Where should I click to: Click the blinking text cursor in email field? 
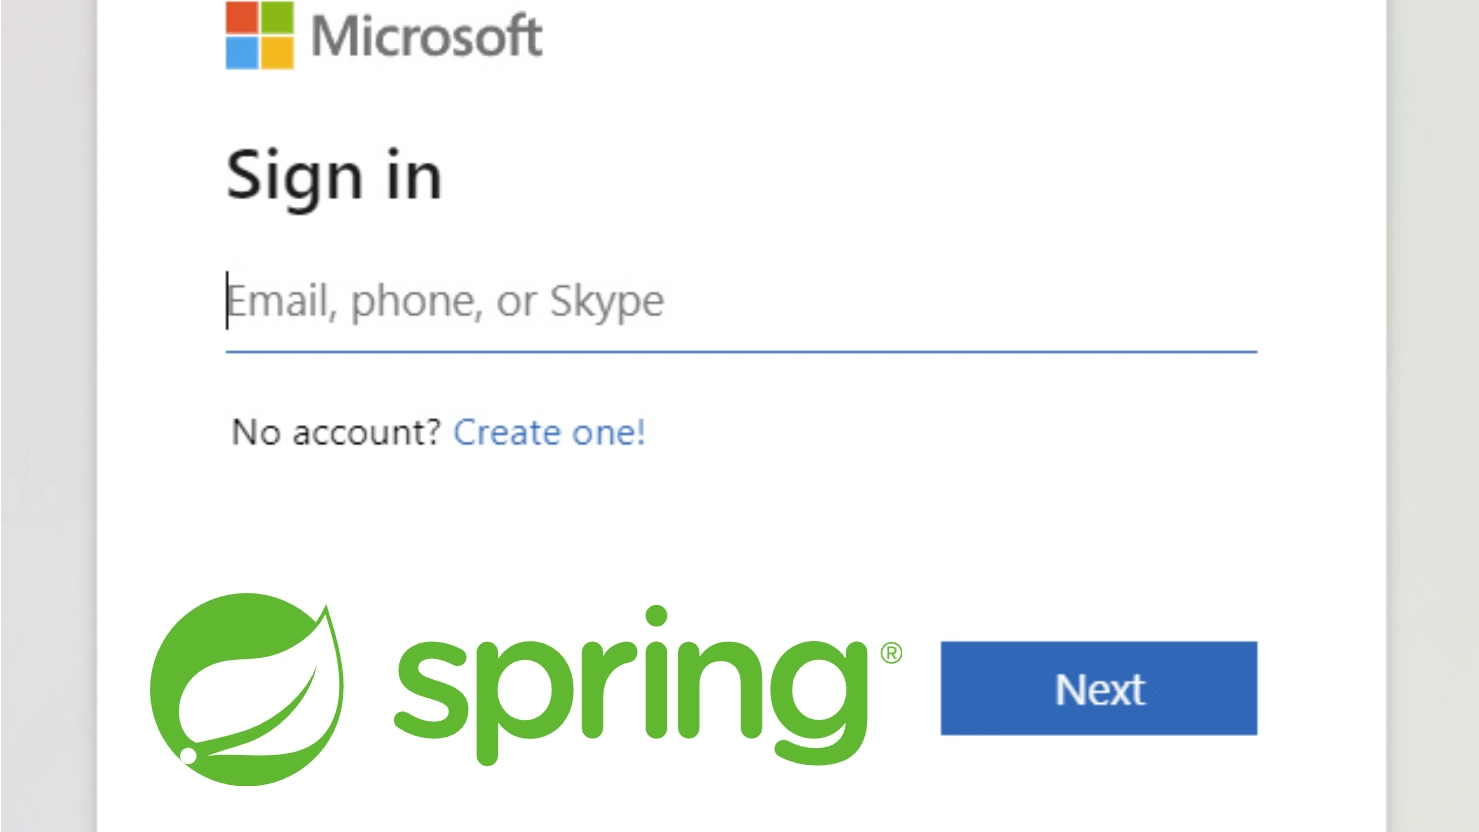coord(227,300)
